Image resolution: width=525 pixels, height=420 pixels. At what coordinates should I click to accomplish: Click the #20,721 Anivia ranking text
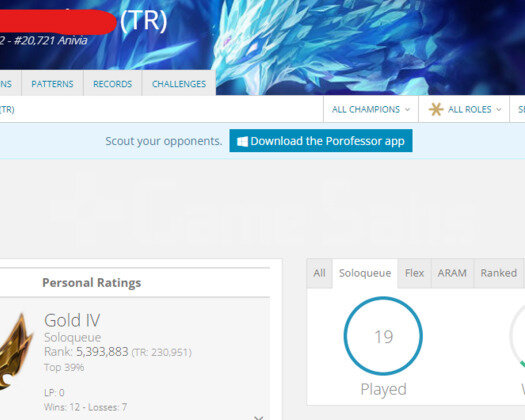tap(50, 41)
